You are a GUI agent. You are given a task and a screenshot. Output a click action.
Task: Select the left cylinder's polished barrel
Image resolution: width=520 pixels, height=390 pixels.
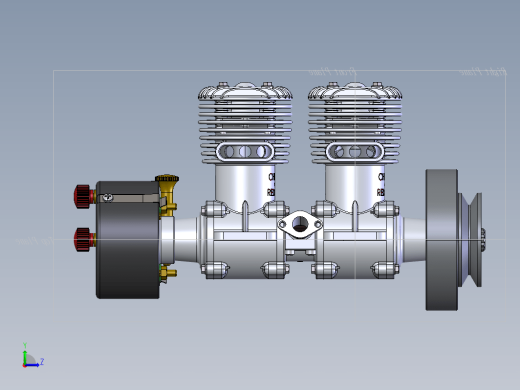coord(245,187)
